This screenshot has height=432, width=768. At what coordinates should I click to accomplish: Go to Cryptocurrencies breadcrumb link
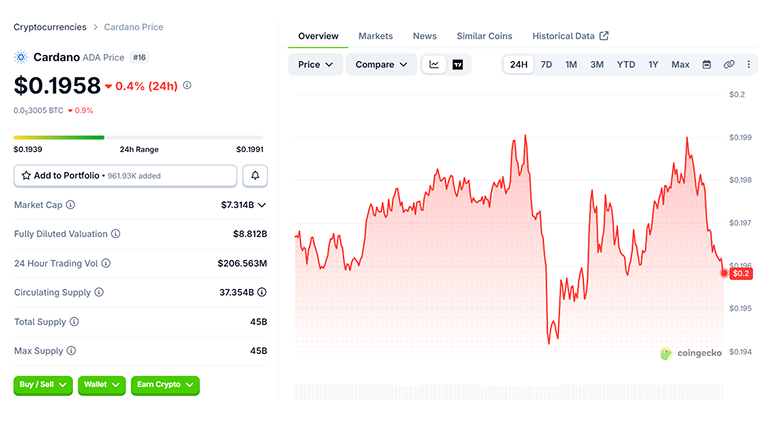(x=49, y=27)
